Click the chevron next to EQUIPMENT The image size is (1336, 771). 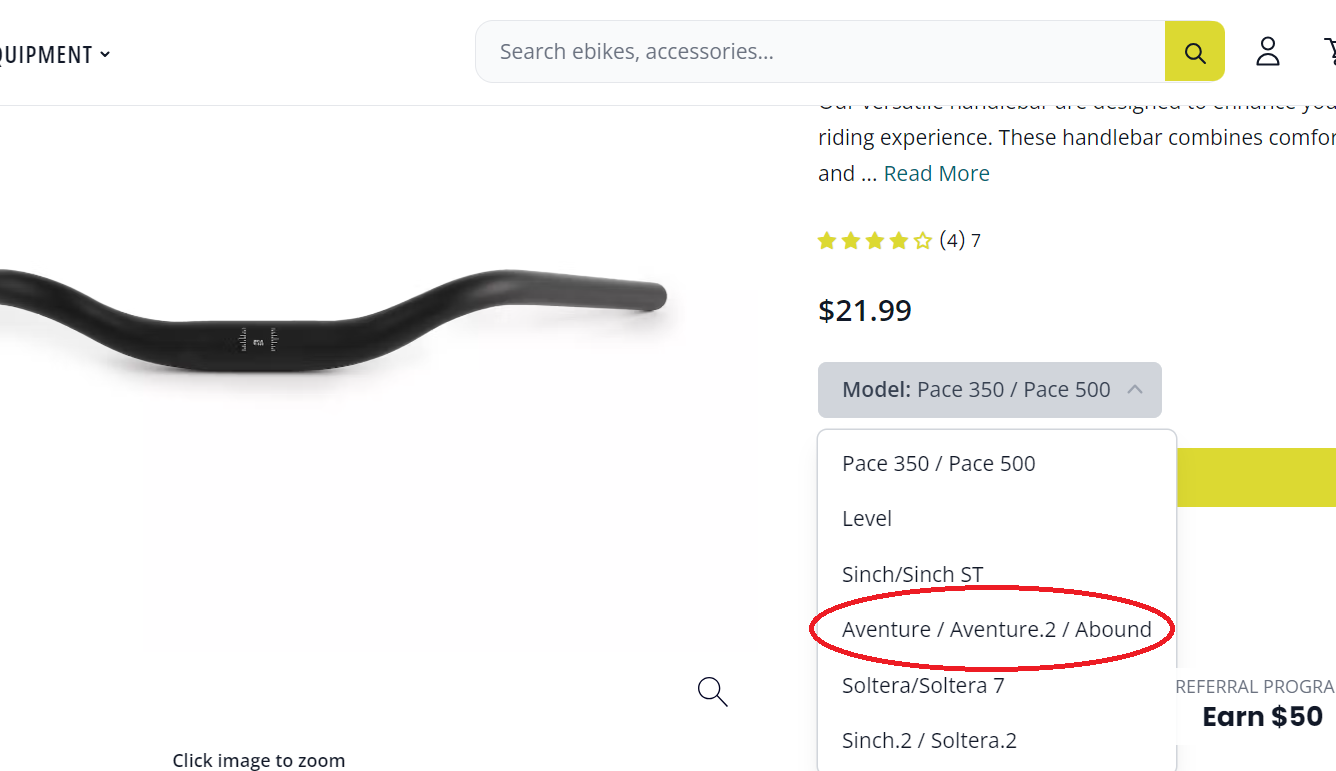(104, 54)
